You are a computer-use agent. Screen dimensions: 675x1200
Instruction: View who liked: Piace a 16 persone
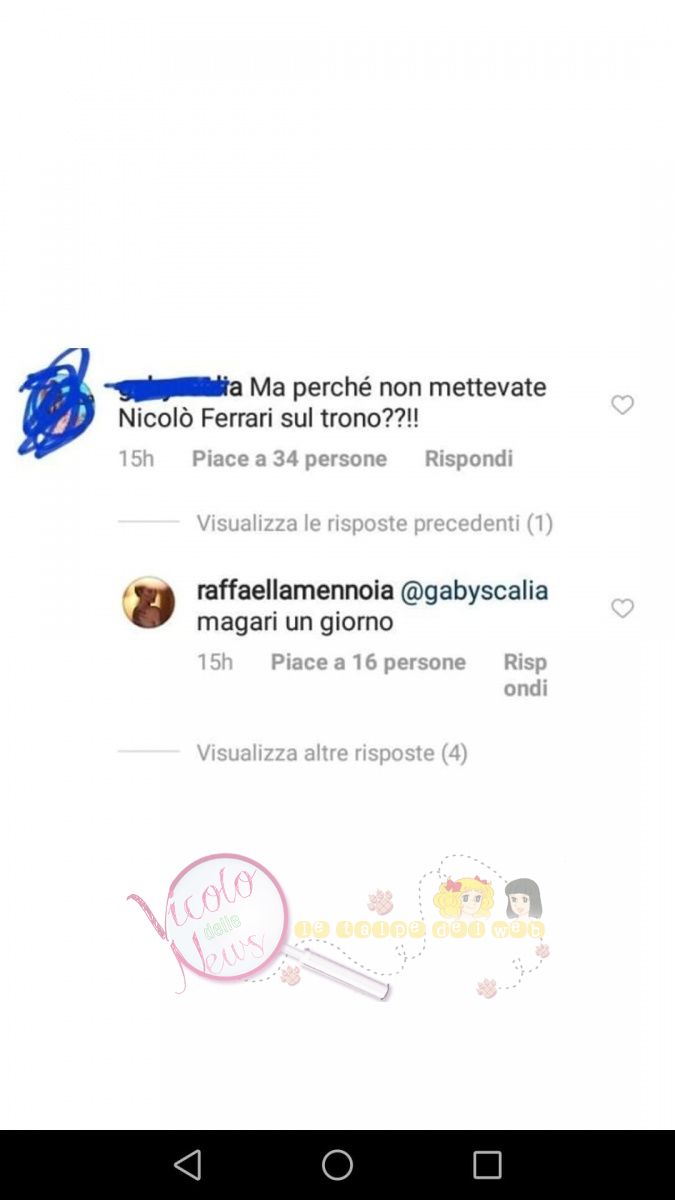[368, 662]
